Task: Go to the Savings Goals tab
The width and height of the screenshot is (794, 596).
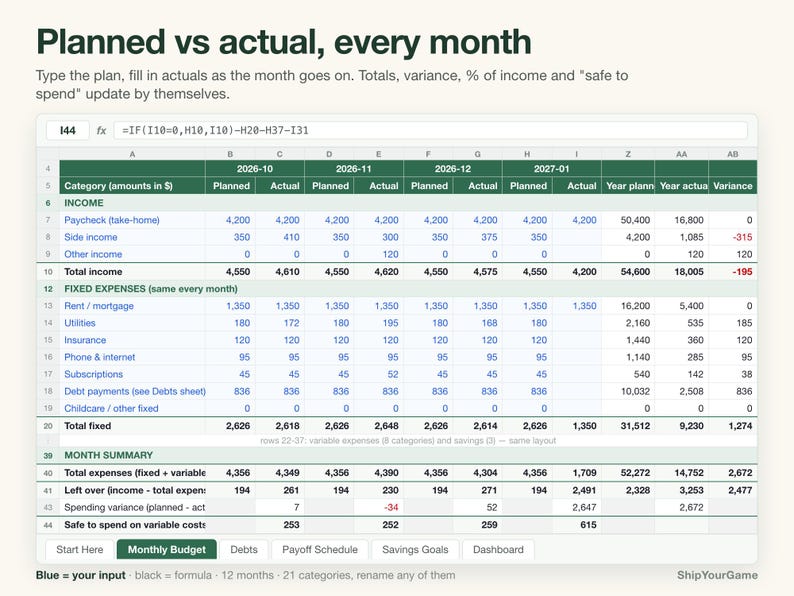Action: click(x=415, y=549)
